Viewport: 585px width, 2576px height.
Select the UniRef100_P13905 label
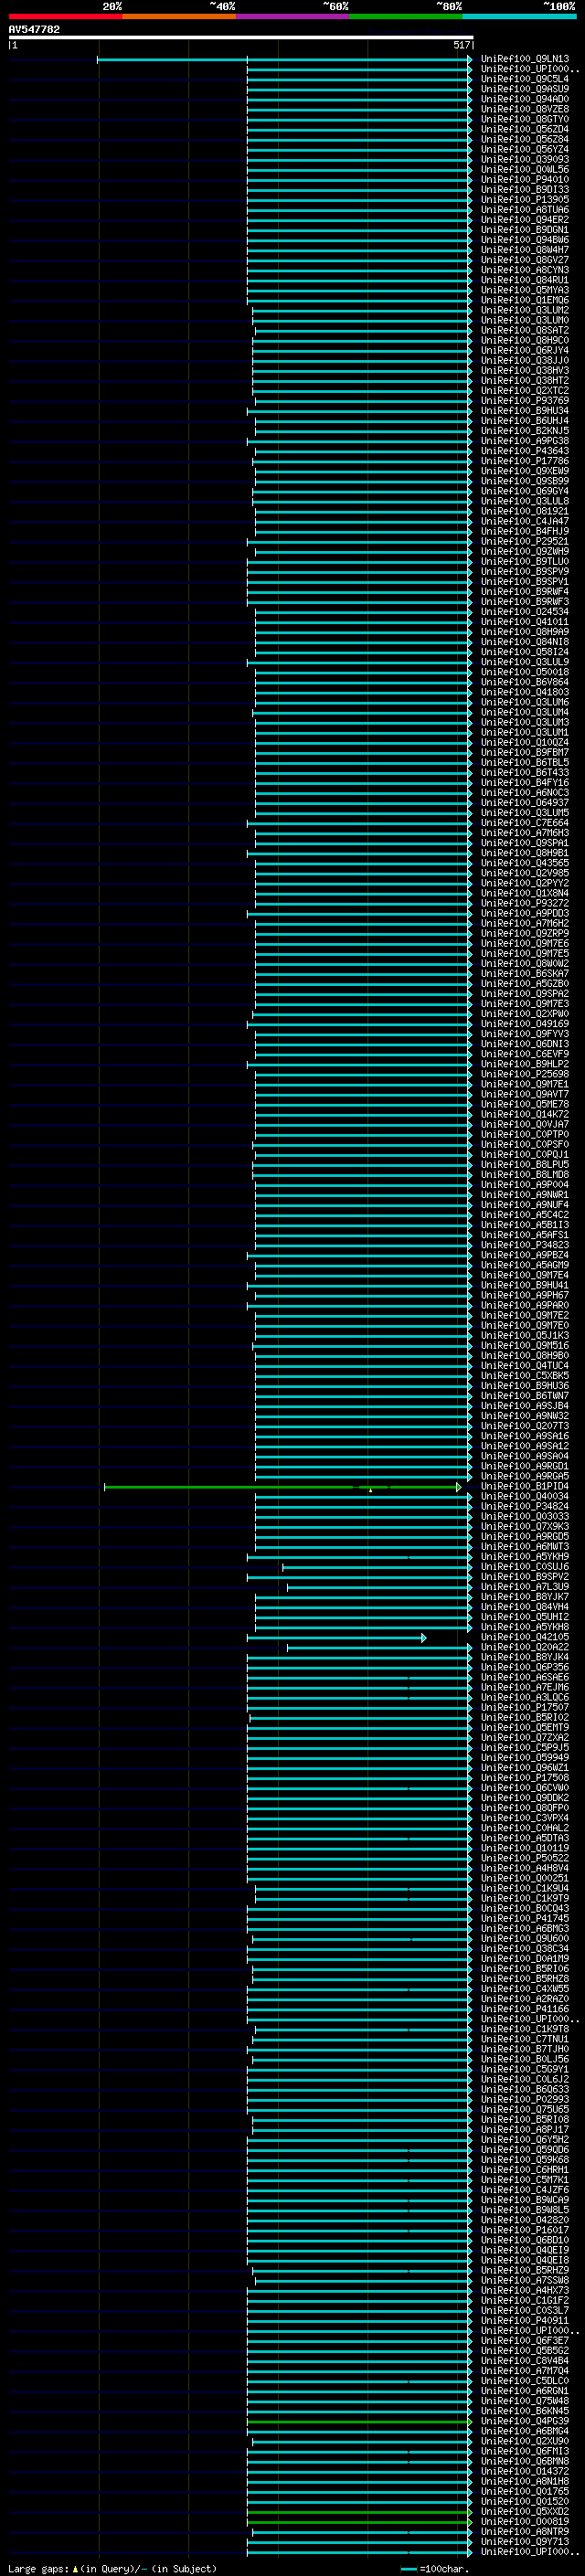click(524, 199)
